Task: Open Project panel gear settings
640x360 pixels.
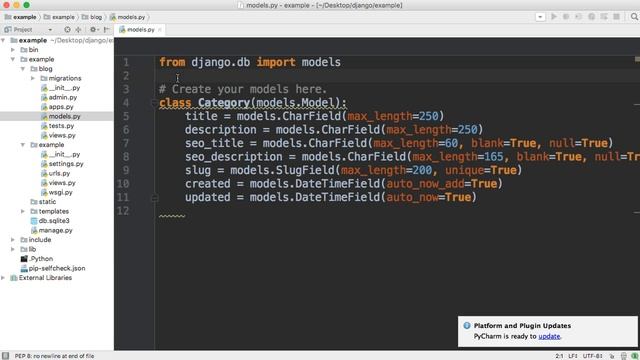Action: pyautogui.click(x=93, y=29)
